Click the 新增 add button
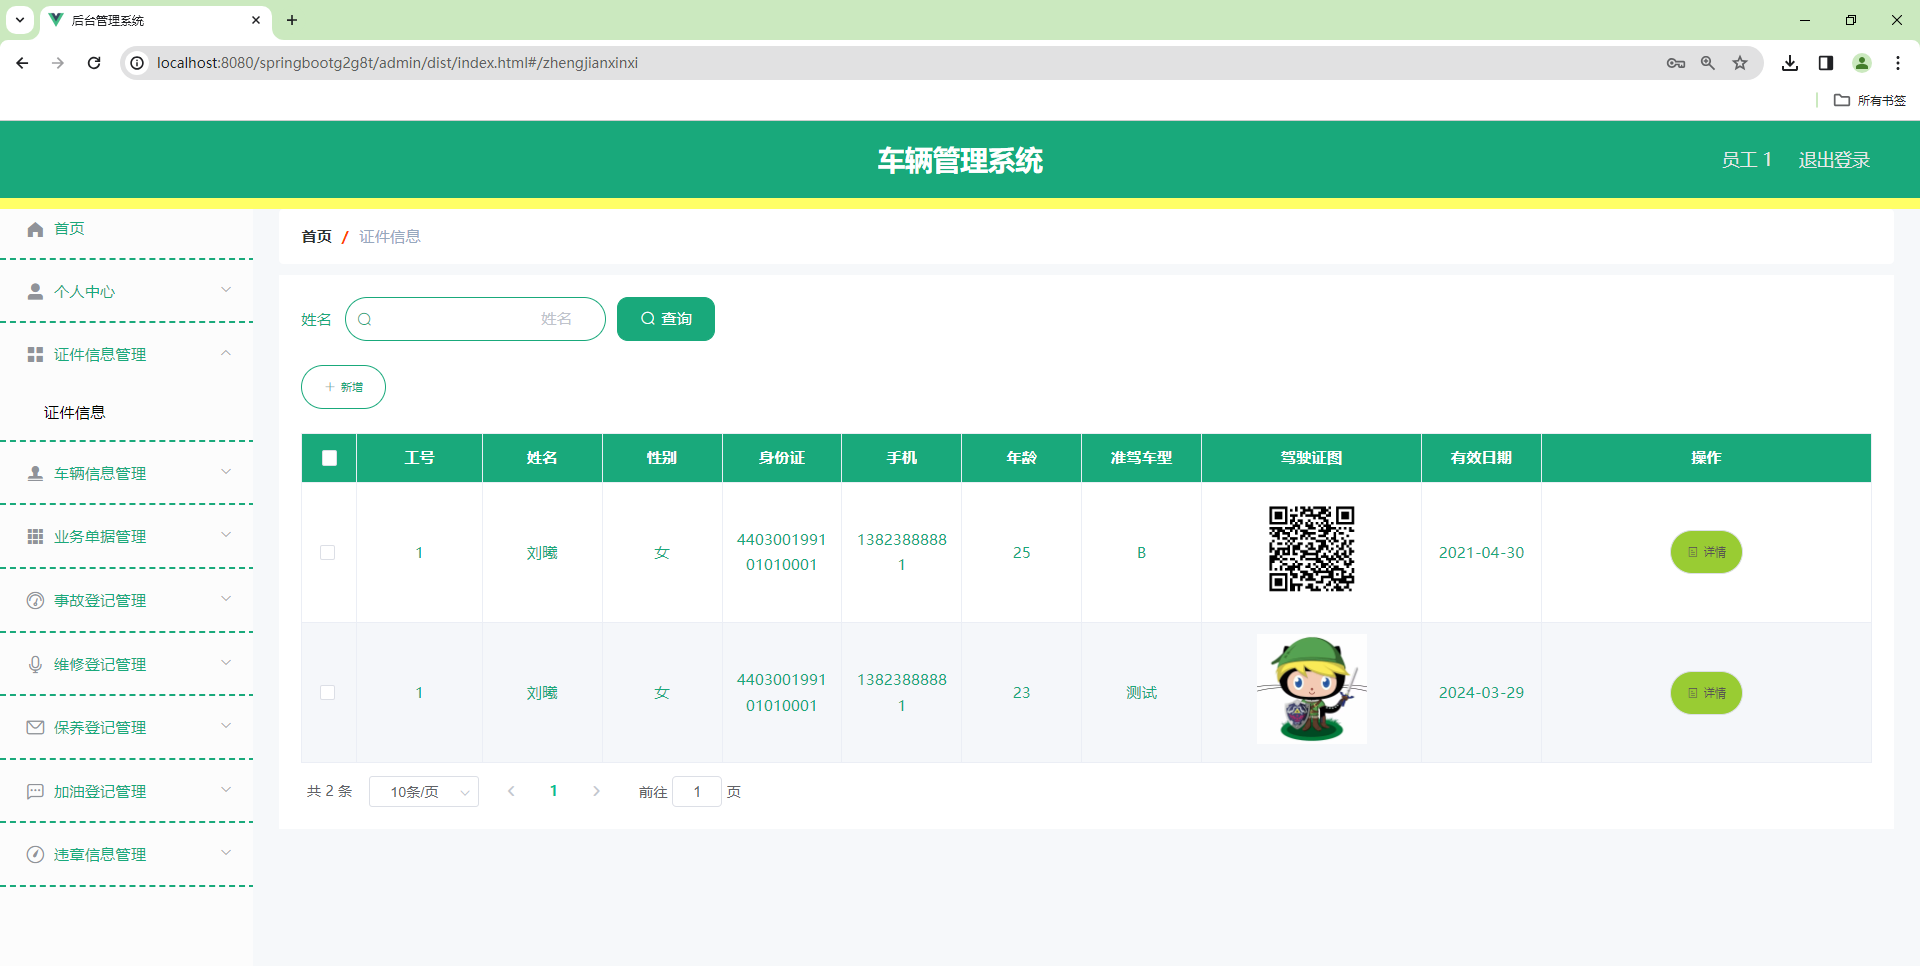The image size is (1920, 966). pyautogui.click(x=343, y=387)
